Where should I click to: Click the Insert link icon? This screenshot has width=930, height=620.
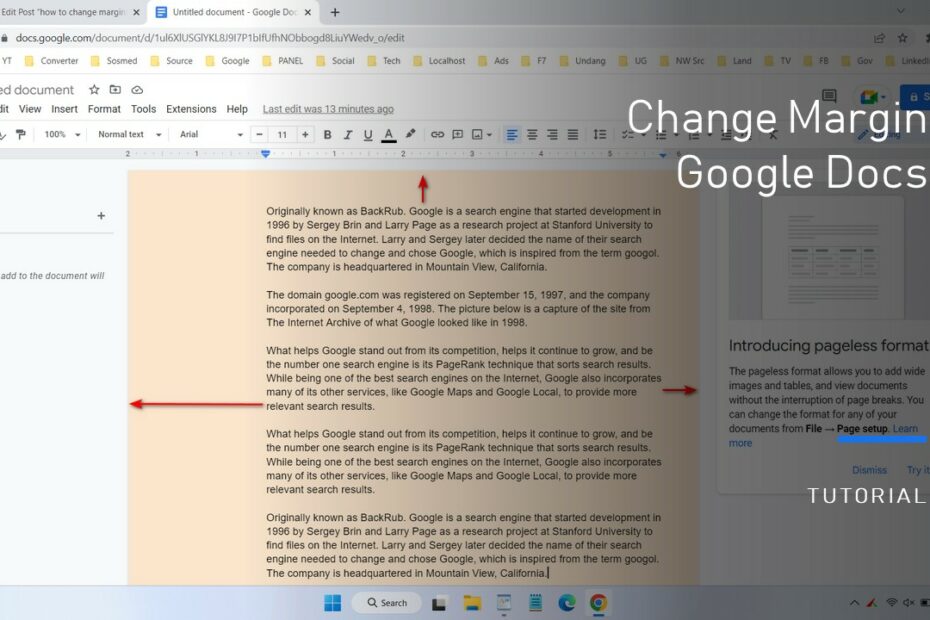437,135
